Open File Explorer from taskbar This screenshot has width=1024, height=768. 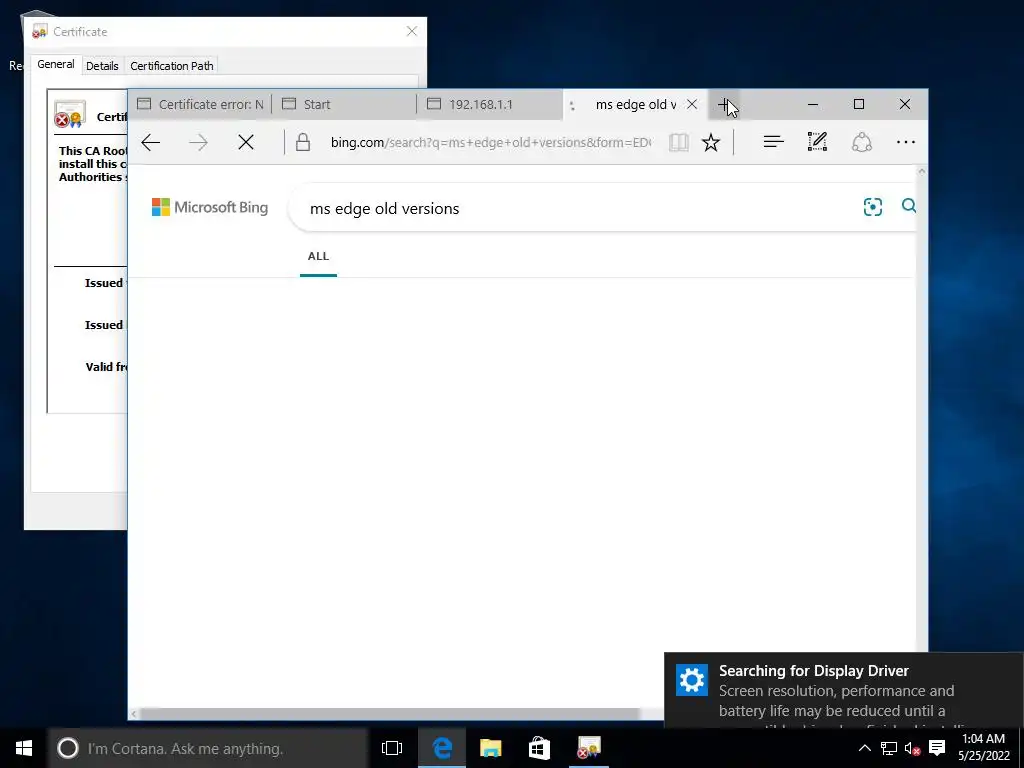click(x=490, y=748)
